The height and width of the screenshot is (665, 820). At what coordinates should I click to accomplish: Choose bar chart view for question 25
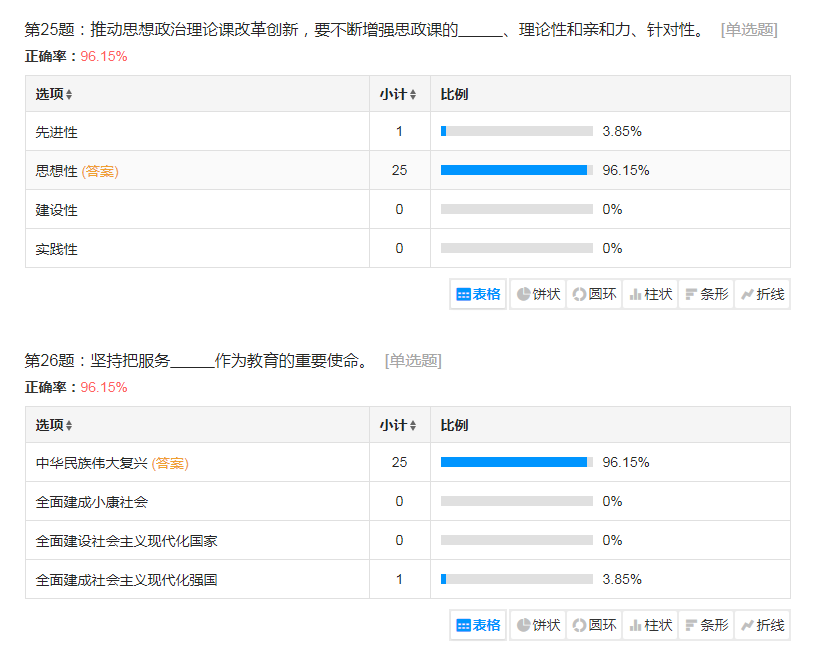(705, 294)
